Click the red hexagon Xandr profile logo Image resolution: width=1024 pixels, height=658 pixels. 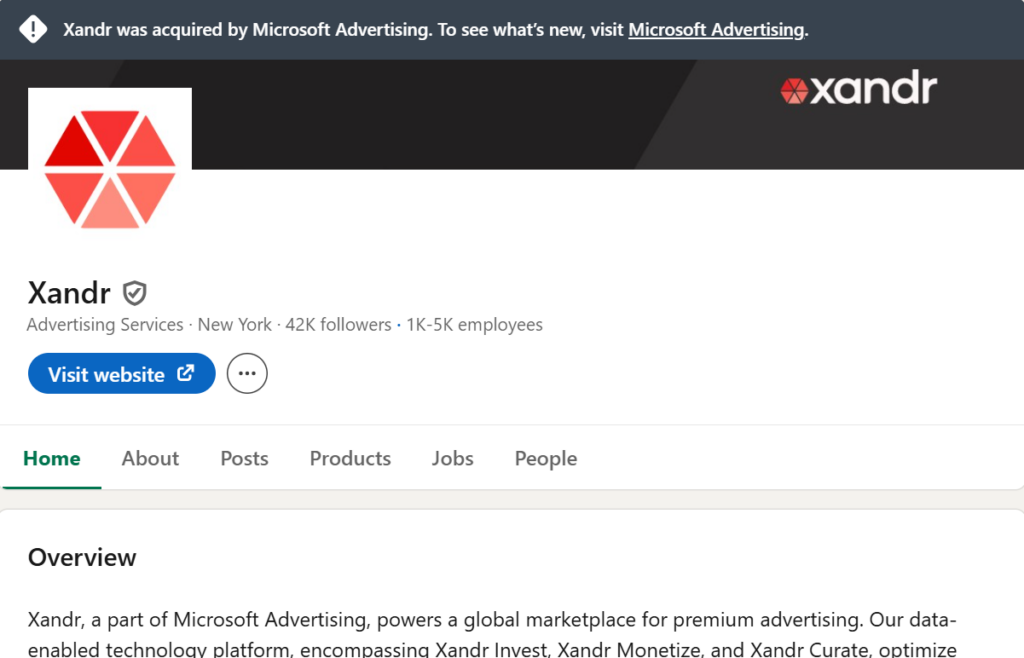[110, 169]
